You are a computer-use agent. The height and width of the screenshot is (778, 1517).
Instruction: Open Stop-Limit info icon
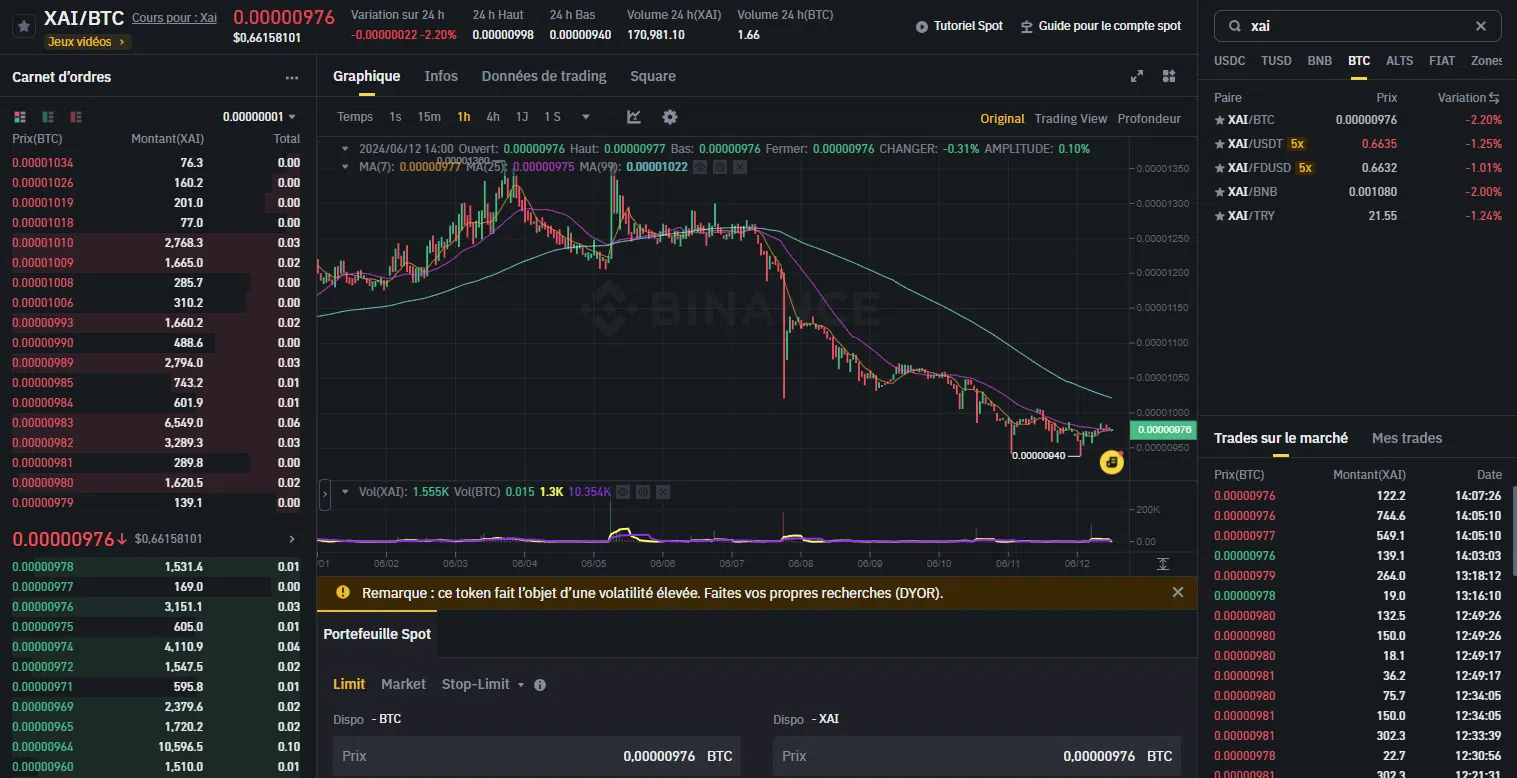coord(540,685)
